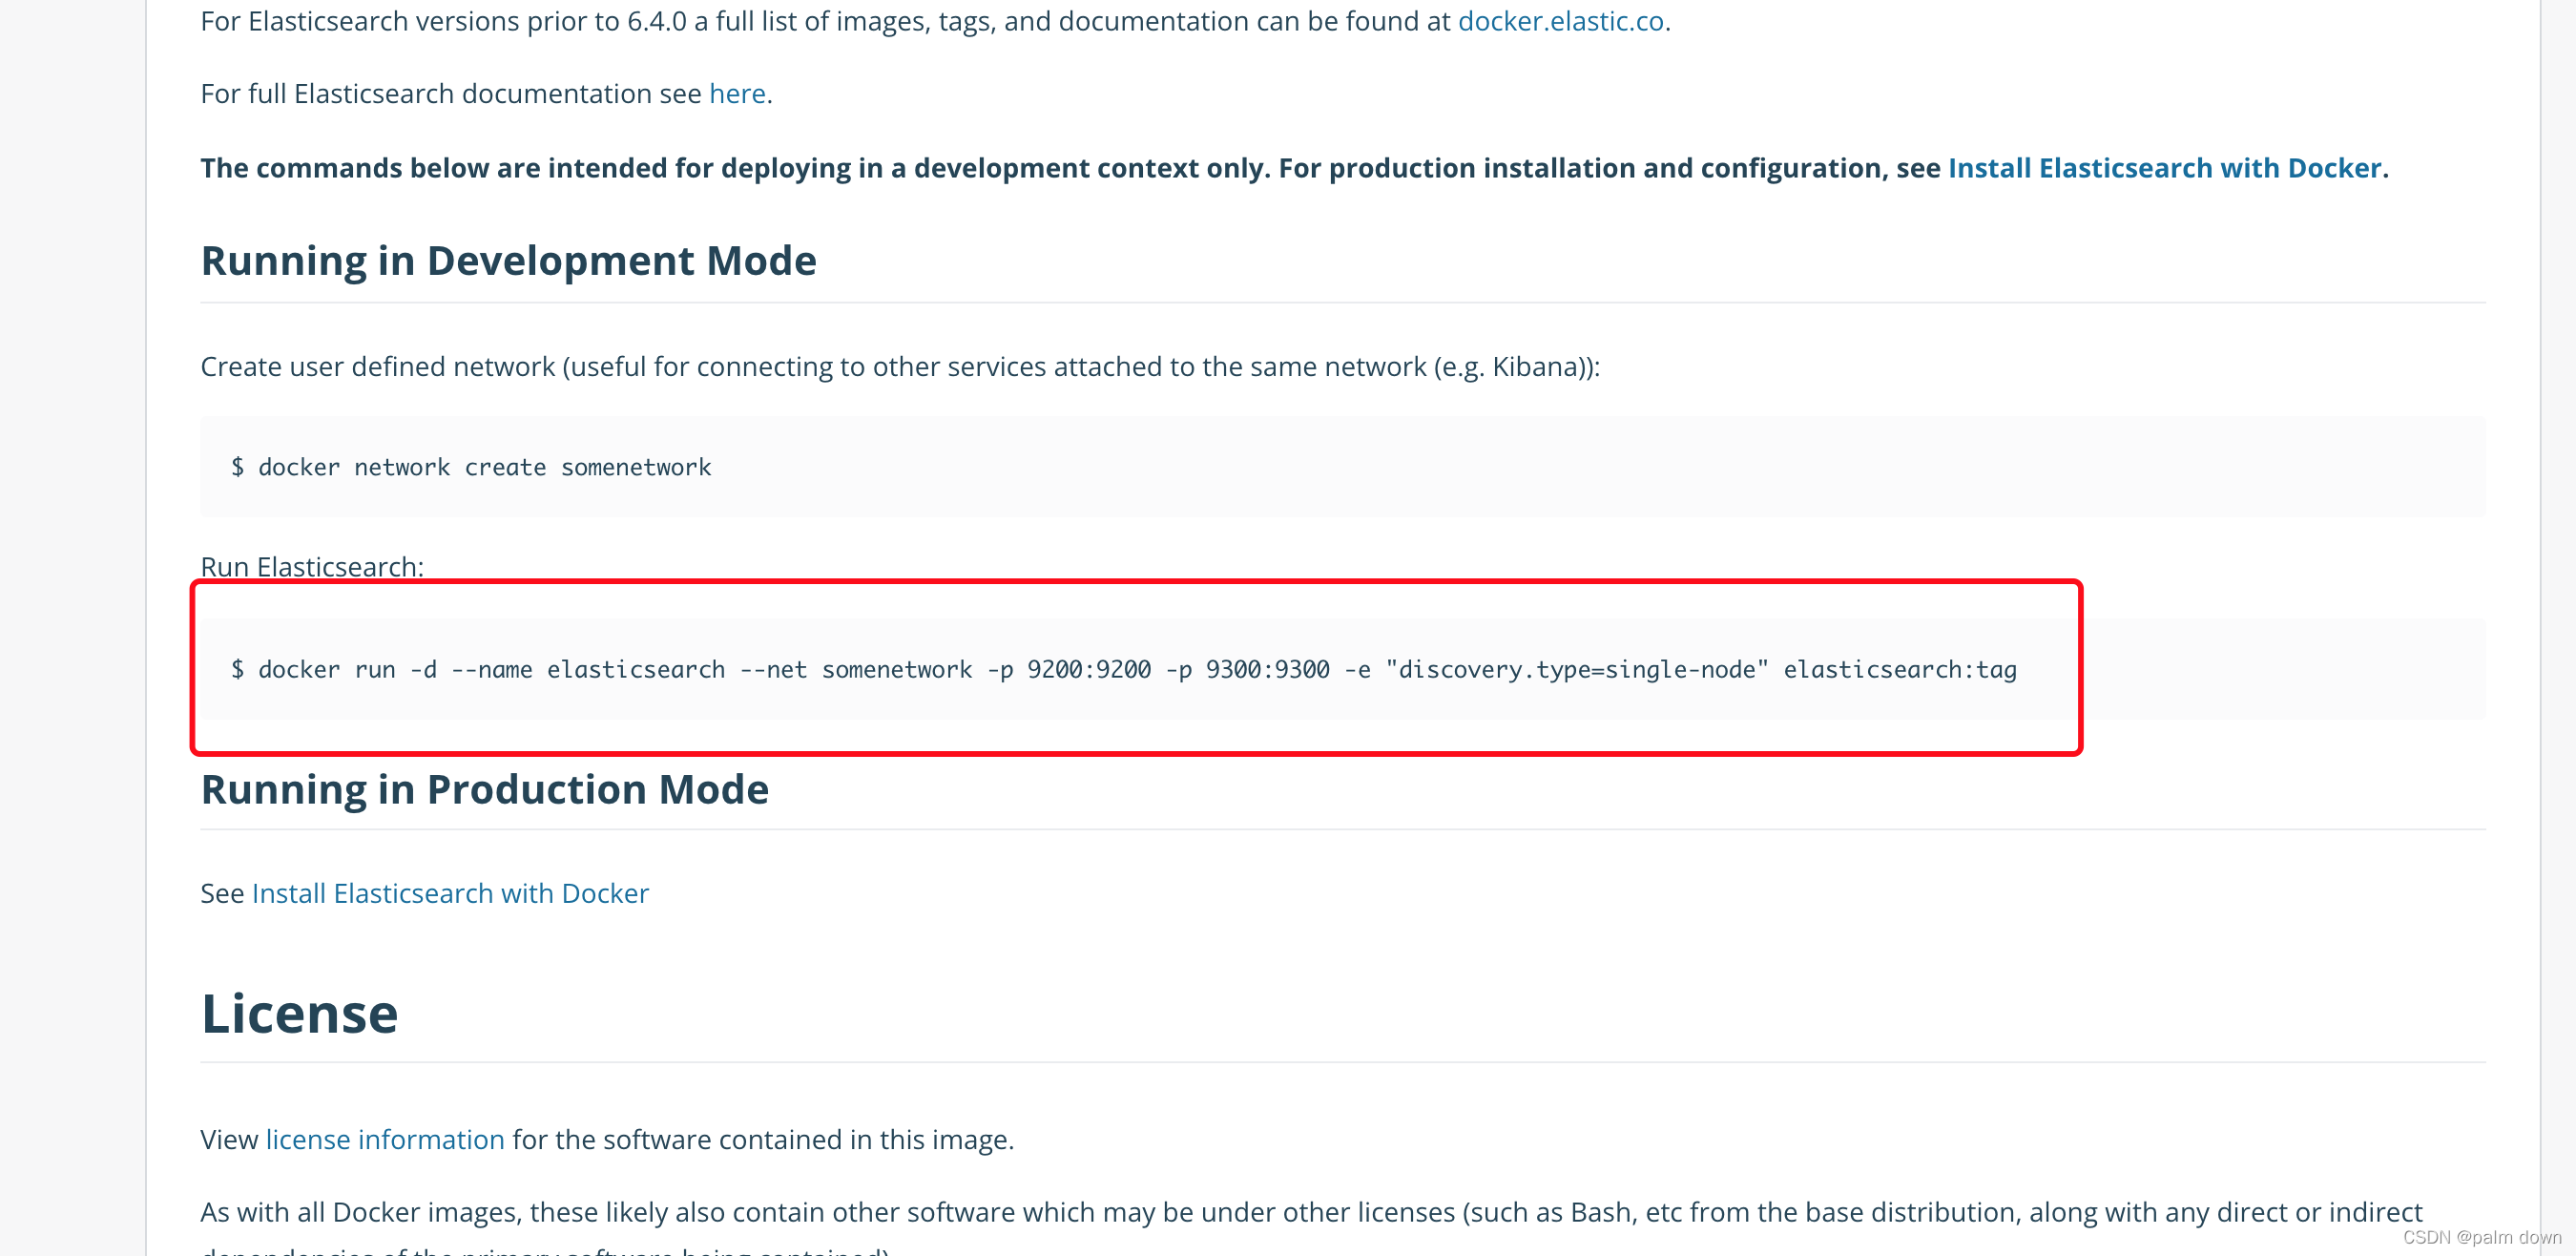
Task: Open the docker.elastic.co link
Action: point(1560,21)
